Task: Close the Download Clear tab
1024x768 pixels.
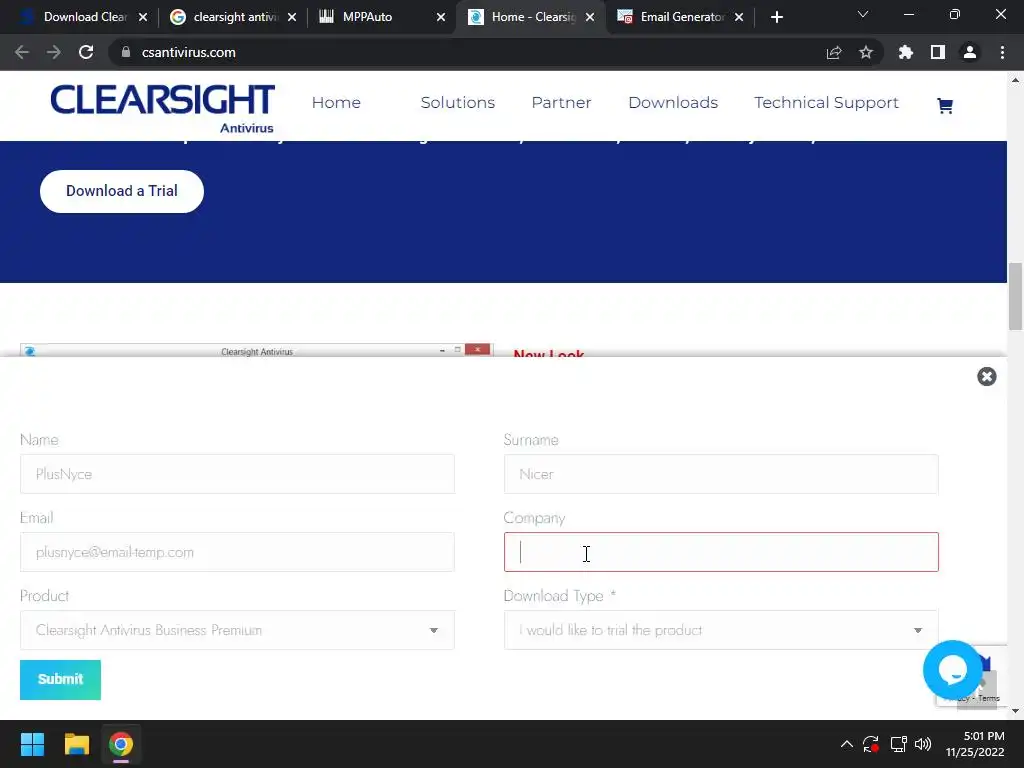Action: click(143, 17)
